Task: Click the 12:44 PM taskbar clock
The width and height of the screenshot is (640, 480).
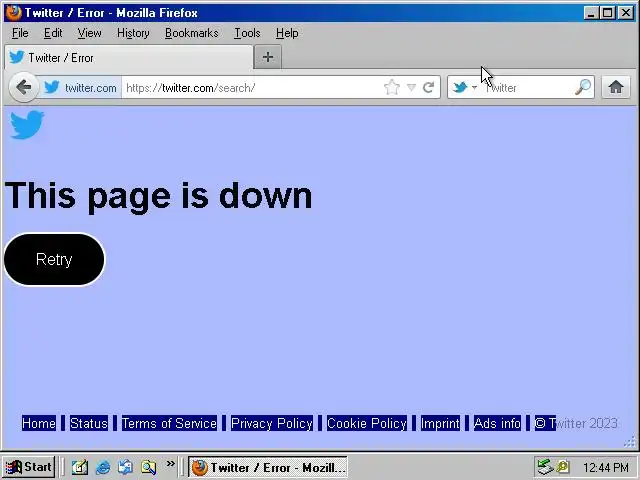Action: [x=606, y=467]
